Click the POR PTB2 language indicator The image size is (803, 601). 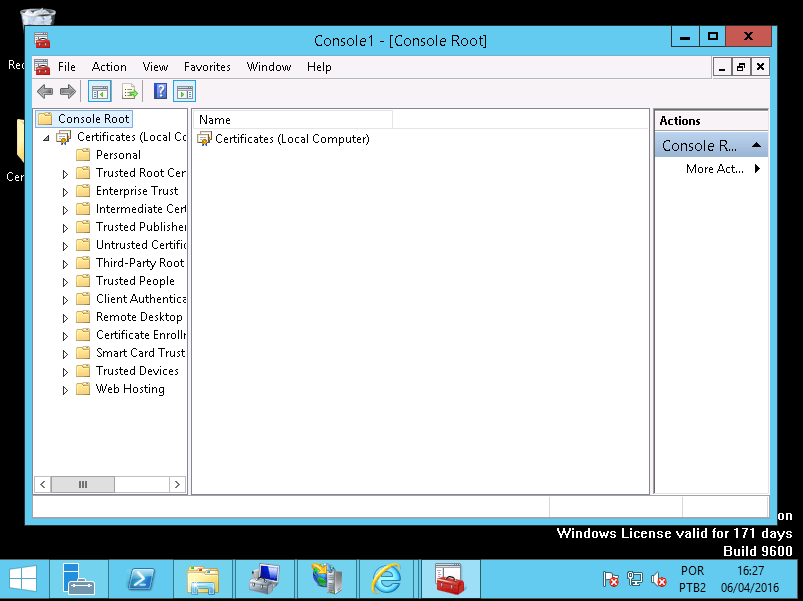click(x=692, y=579)
